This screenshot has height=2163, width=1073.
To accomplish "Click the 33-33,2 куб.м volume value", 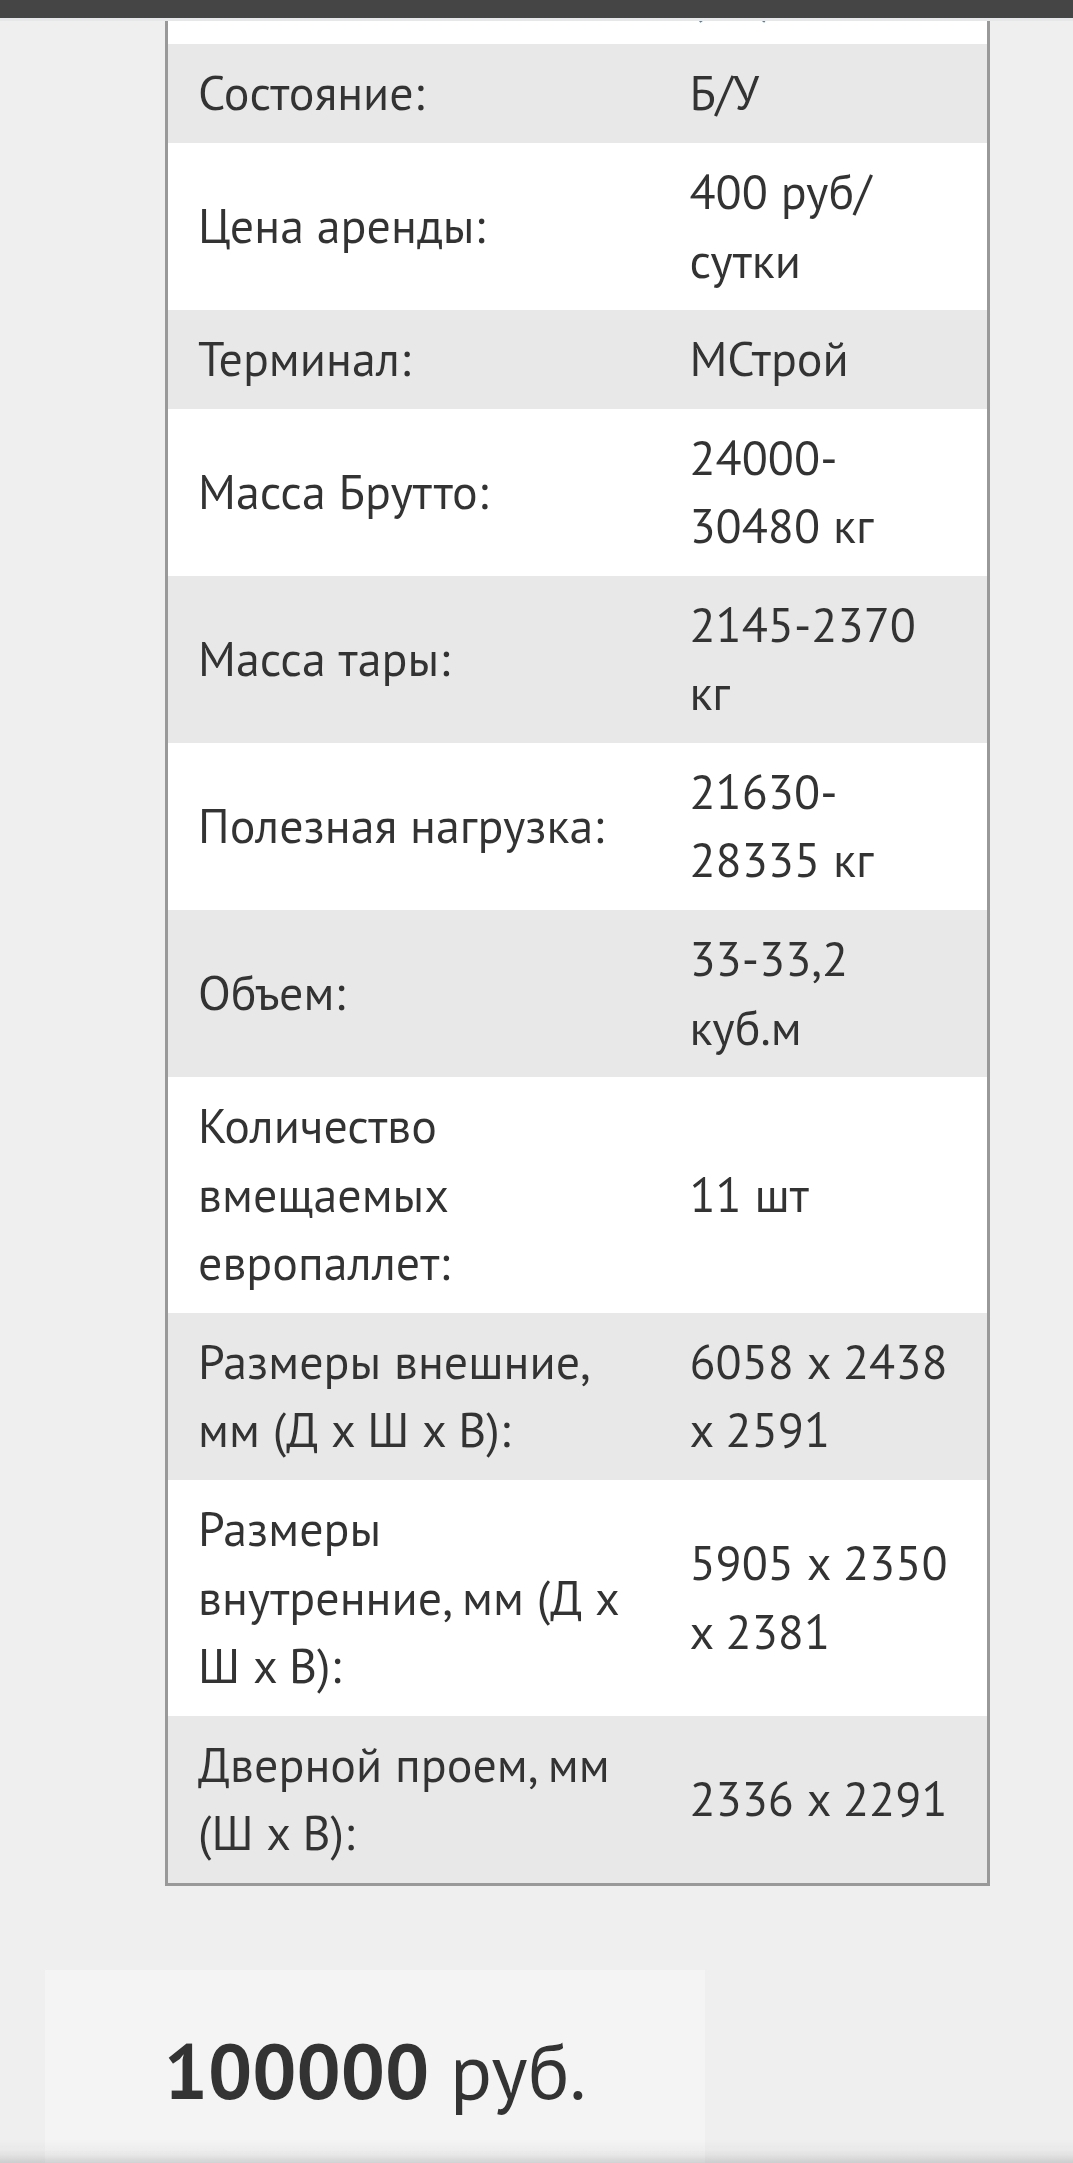I will [x=768, y=994].
